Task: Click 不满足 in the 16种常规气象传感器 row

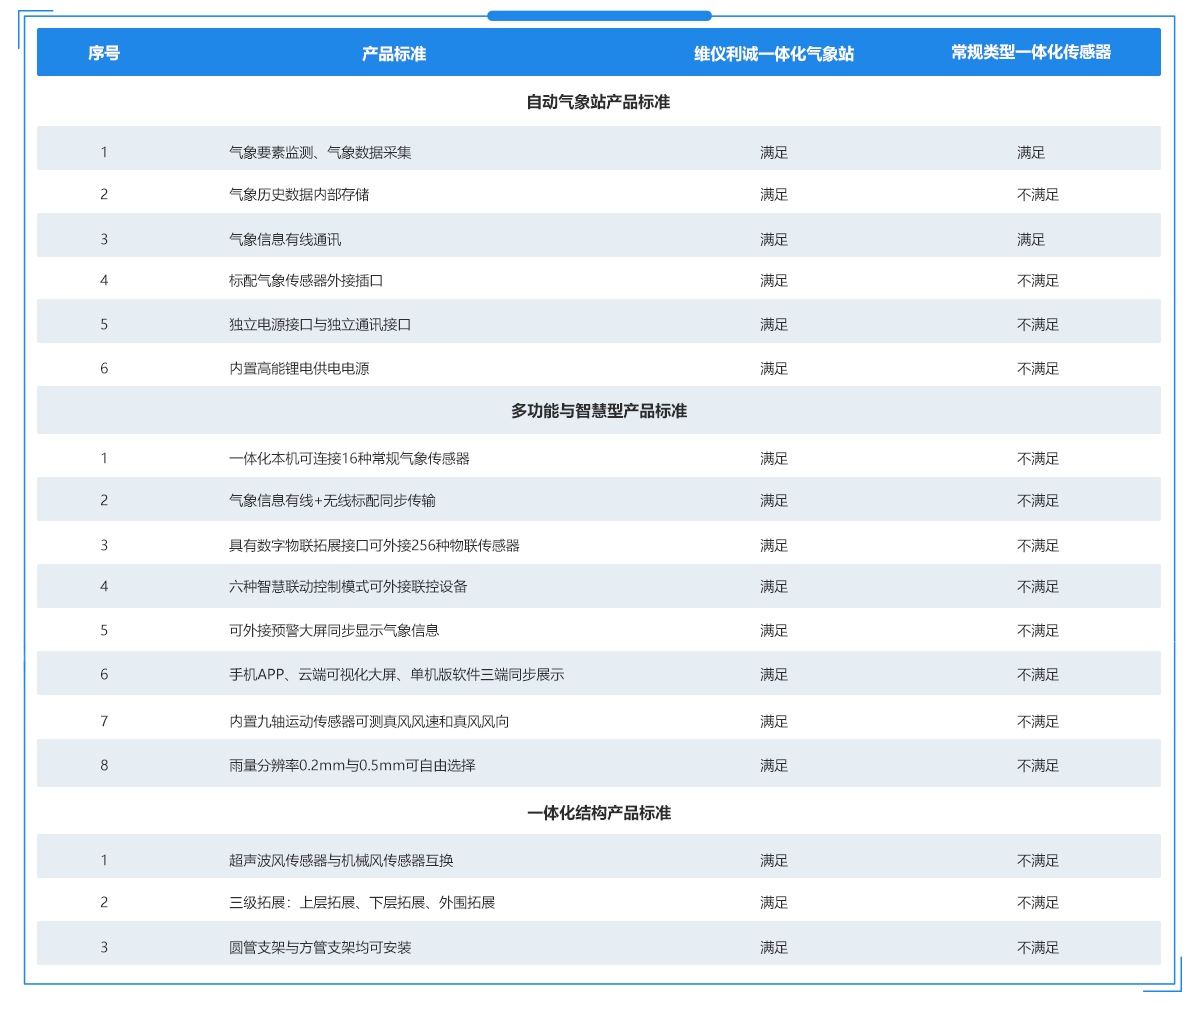Action: (1038, 458)
